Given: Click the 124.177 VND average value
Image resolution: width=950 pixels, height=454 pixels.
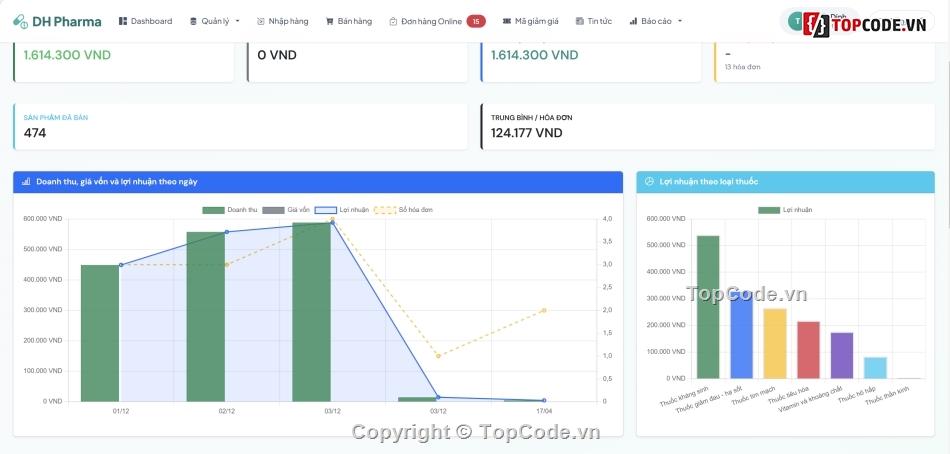Looking at the screenshot, I should 526,133.
